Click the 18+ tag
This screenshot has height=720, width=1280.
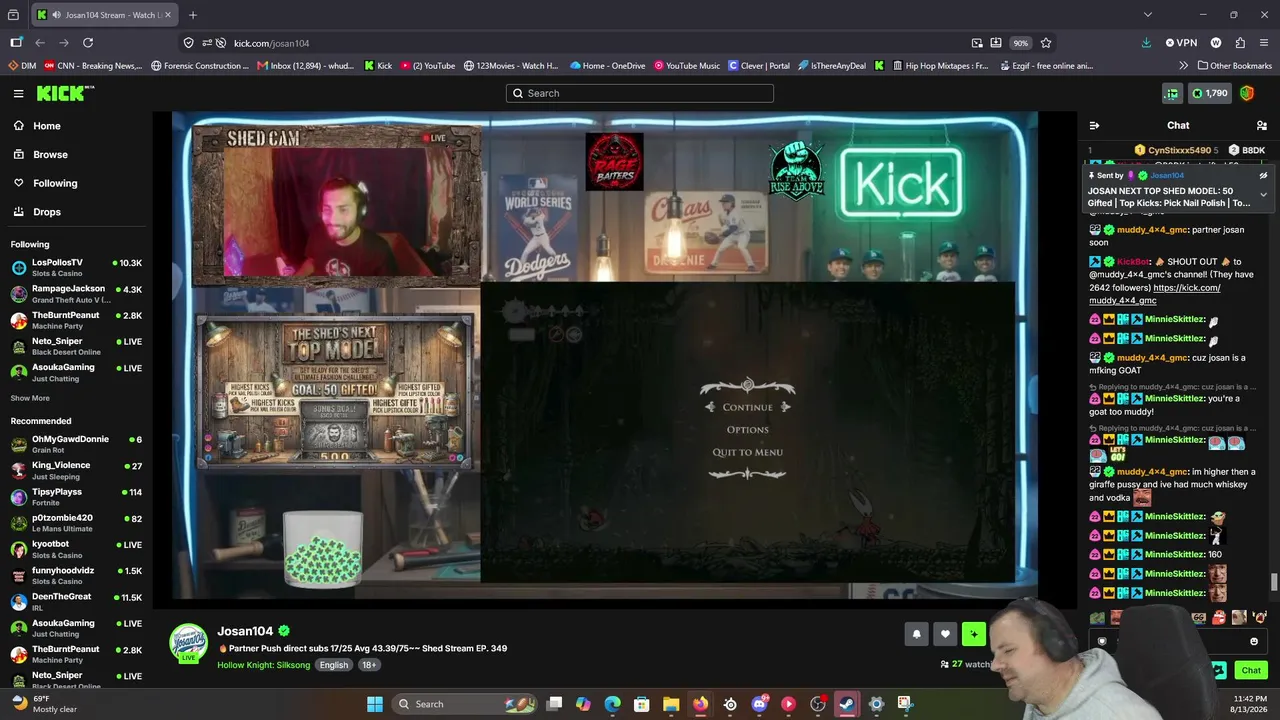pos(369,665)
